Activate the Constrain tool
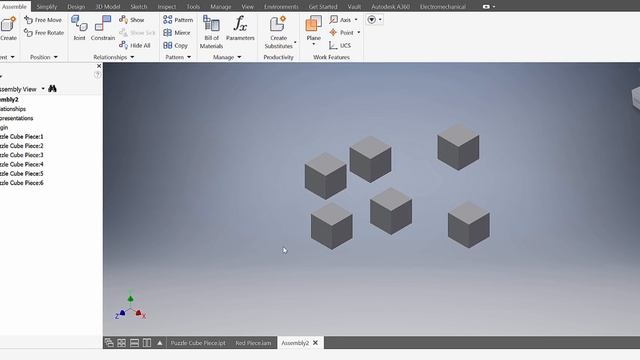640x360 pixels. pos(102,28)
